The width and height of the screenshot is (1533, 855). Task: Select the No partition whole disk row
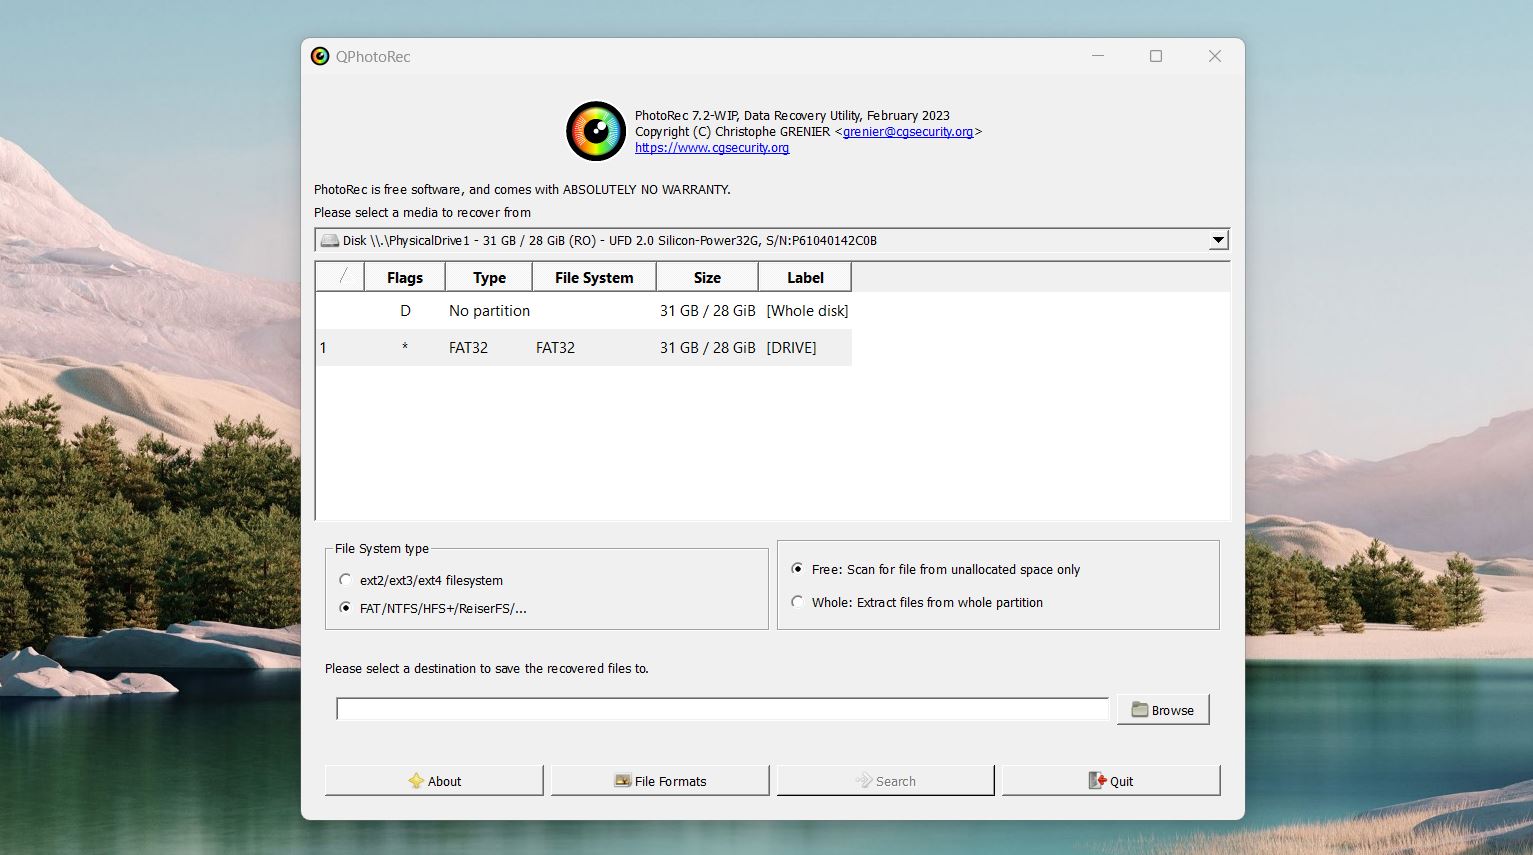click(584, 311)
